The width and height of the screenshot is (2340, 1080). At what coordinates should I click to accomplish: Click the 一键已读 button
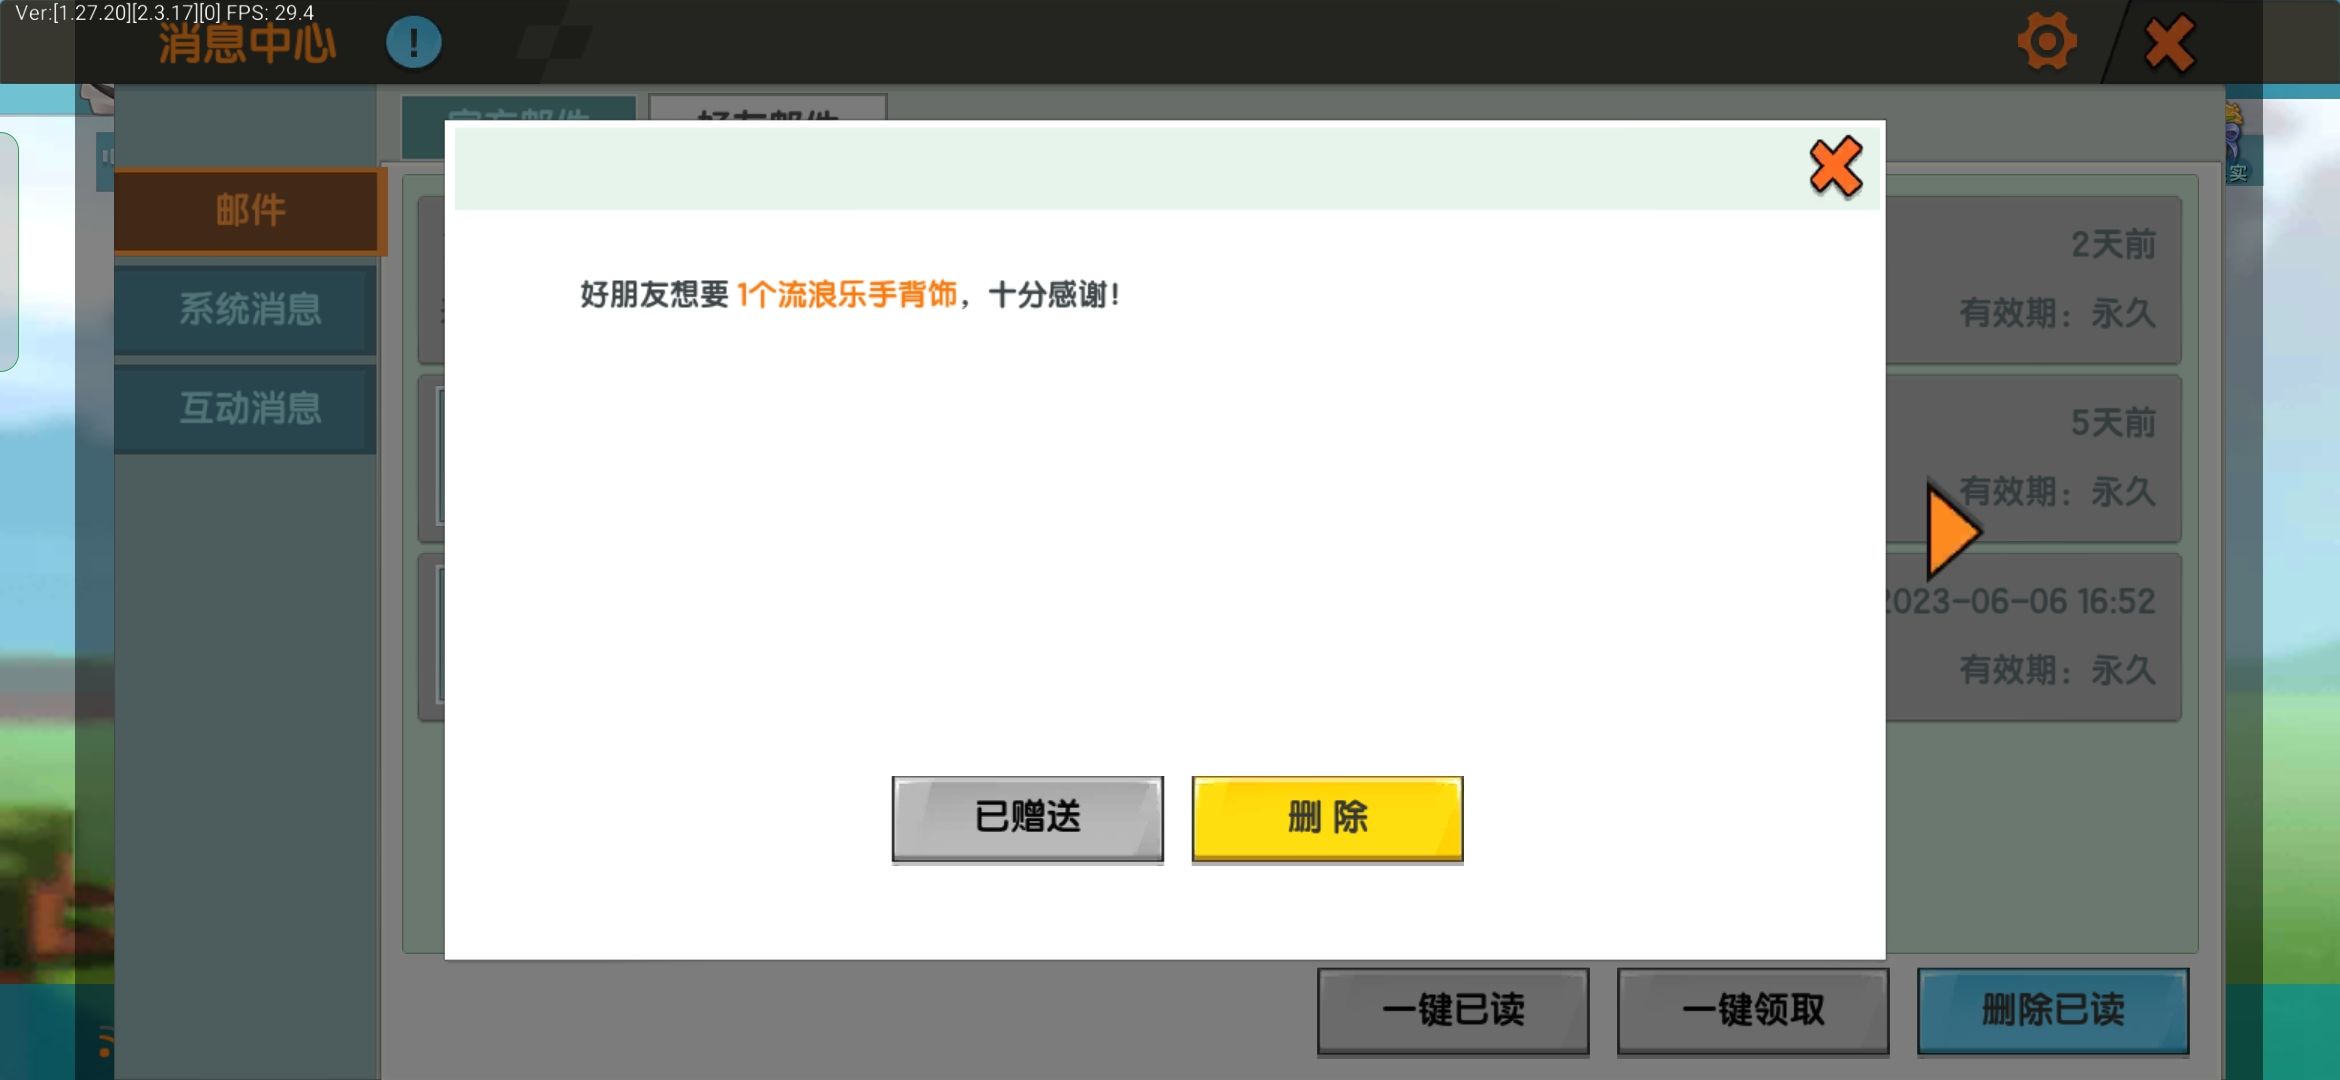click(x=1452, y=1010)
